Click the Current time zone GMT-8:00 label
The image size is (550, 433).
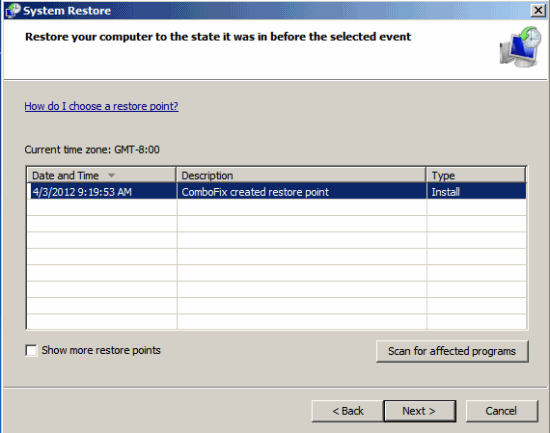coord(92,149)
